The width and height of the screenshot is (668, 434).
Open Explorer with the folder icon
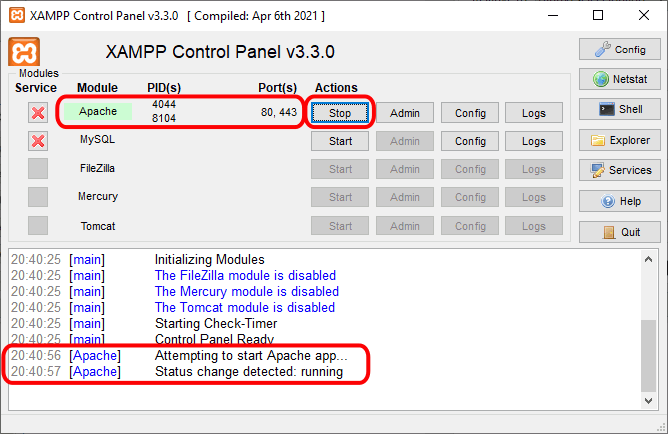pyautogui.click(x=619, y=140)
